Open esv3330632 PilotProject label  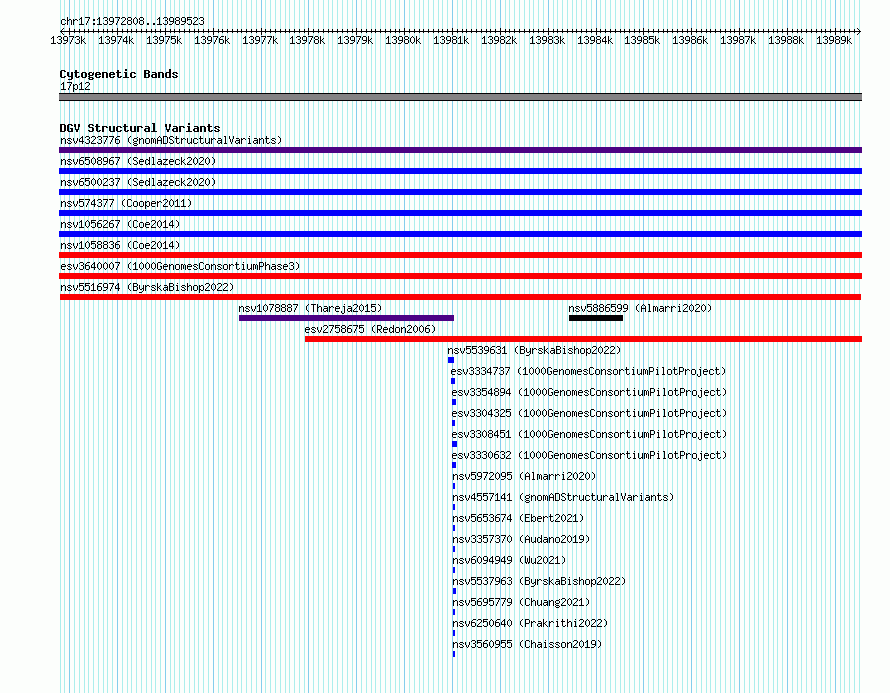click(x=589, y=455)
